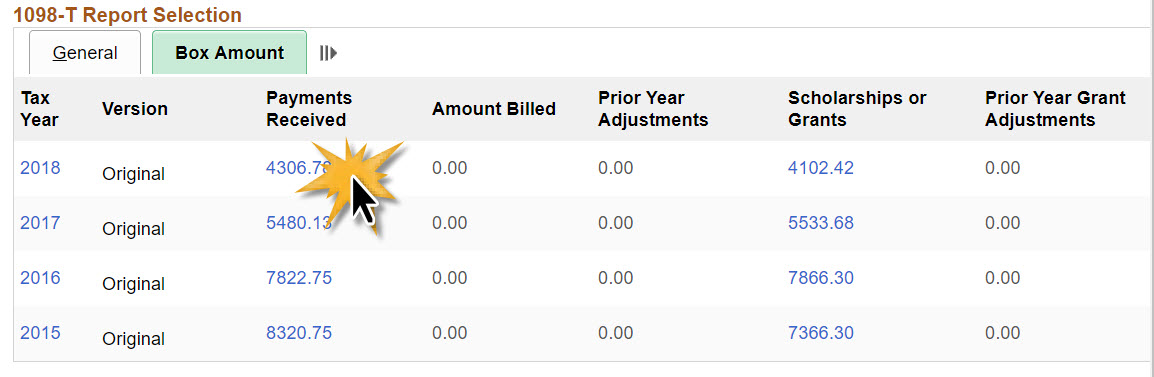The image size is (1154, 377).
Task: Switch to the General tab
Action: [85, 52]
